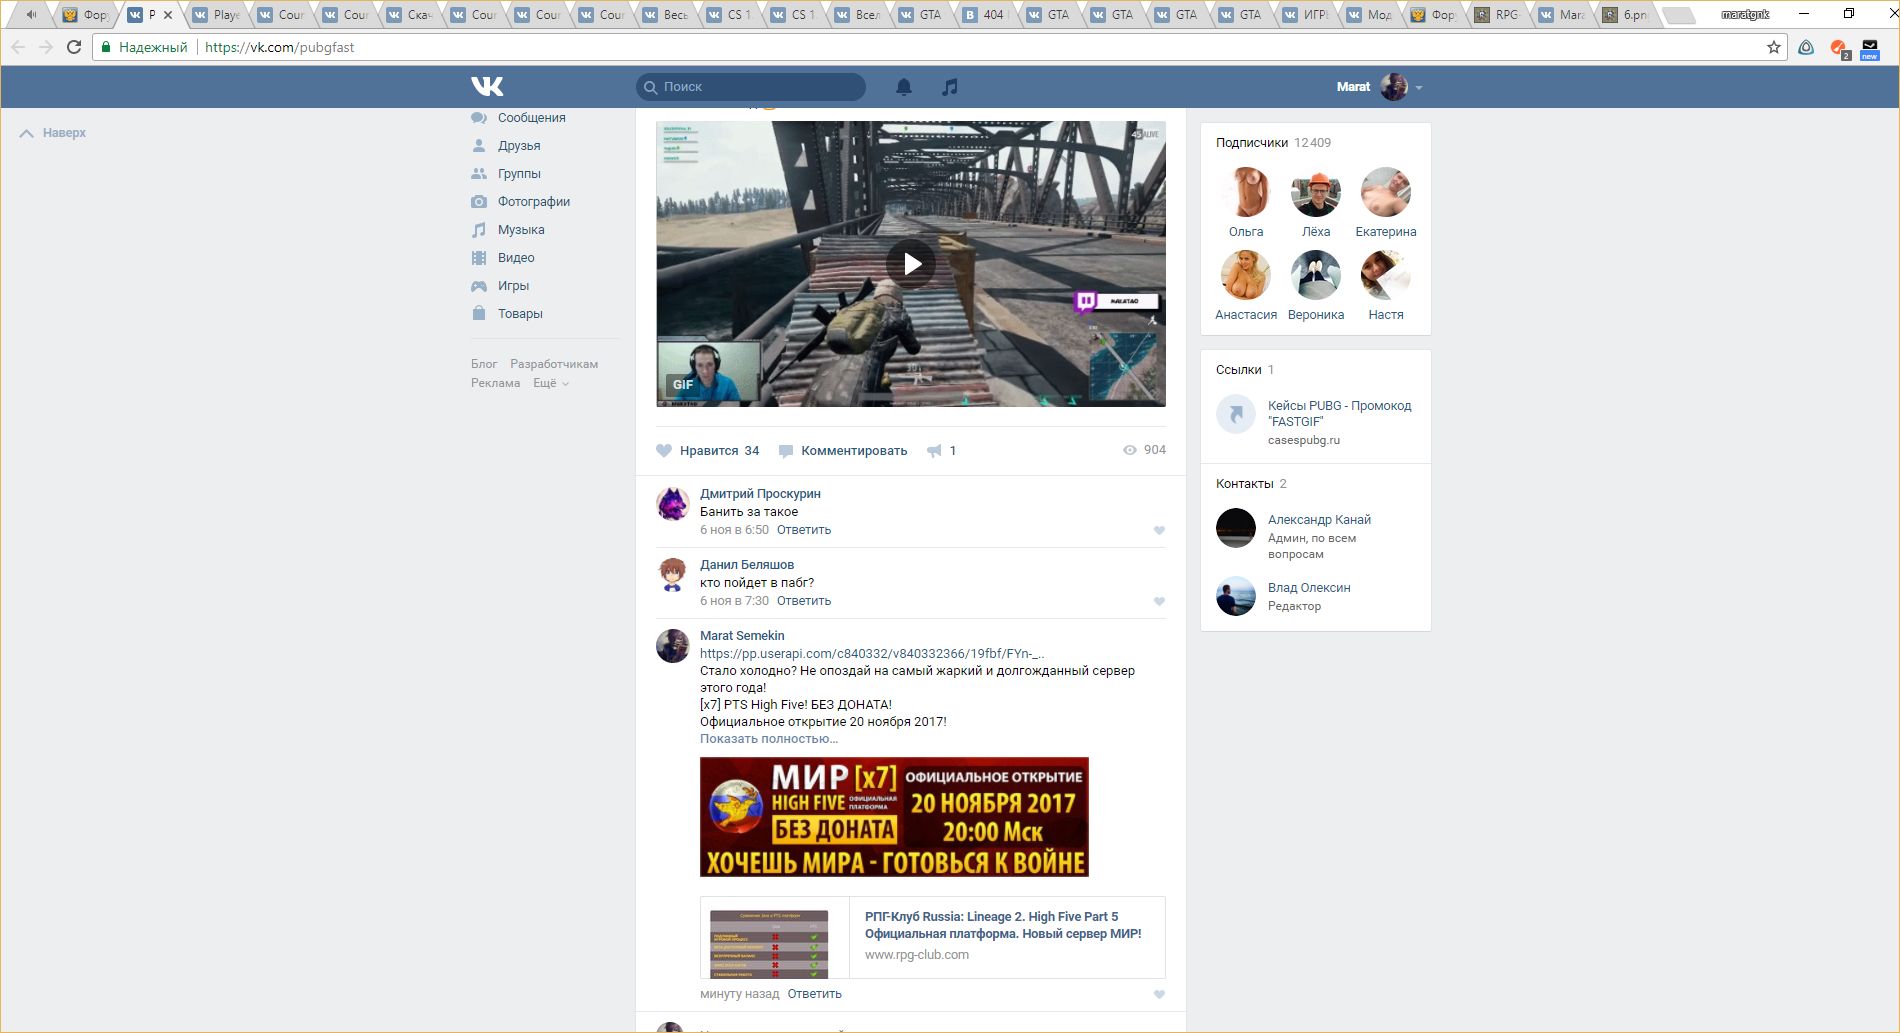Screen dimensions: 1900x1033
Task: Open the Кейсы PUBG promo link
Action: pyautogui.click(x=1339, y=413)
